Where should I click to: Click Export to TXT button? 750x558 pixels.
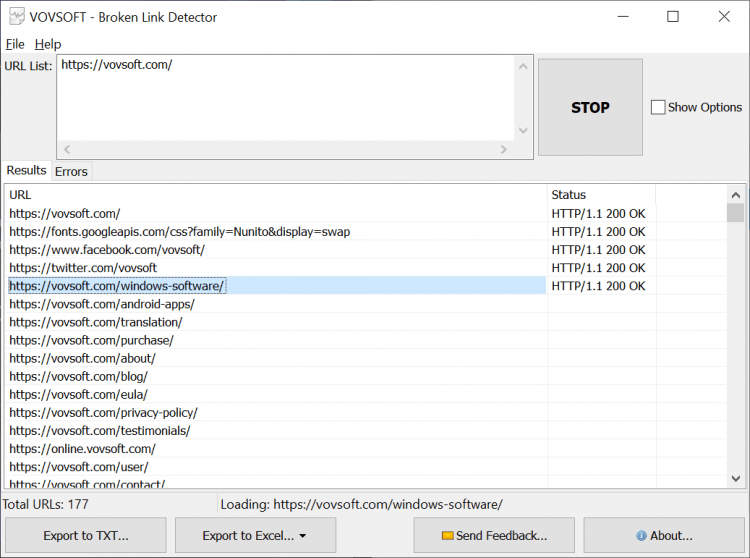coord(86,536)
